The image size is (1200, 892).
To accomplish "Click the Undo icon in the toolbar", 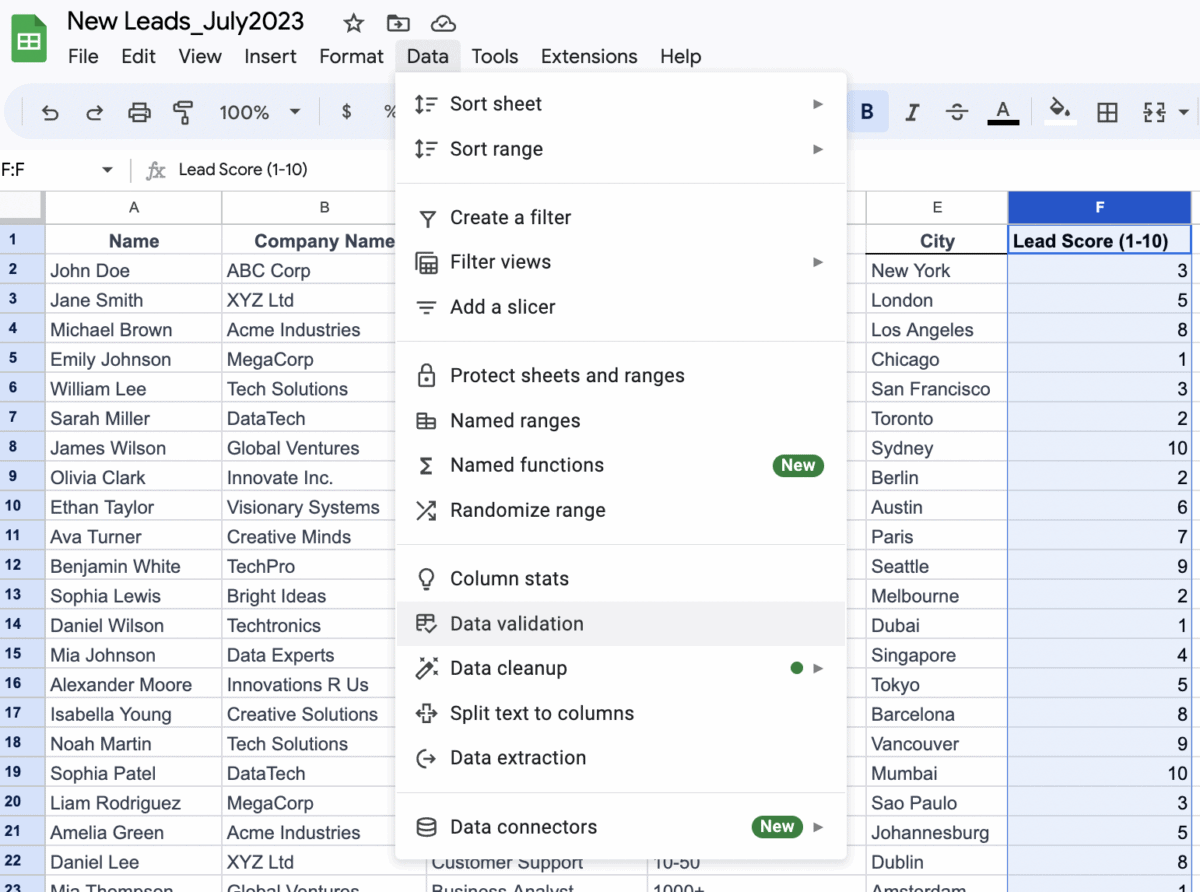I will tap(50, 112).
